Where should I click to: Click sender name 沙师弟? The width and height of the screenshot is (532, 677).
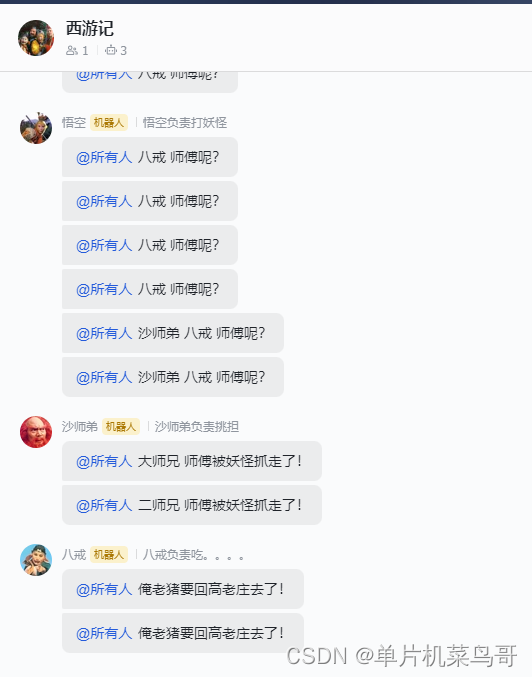coord(80,427)
